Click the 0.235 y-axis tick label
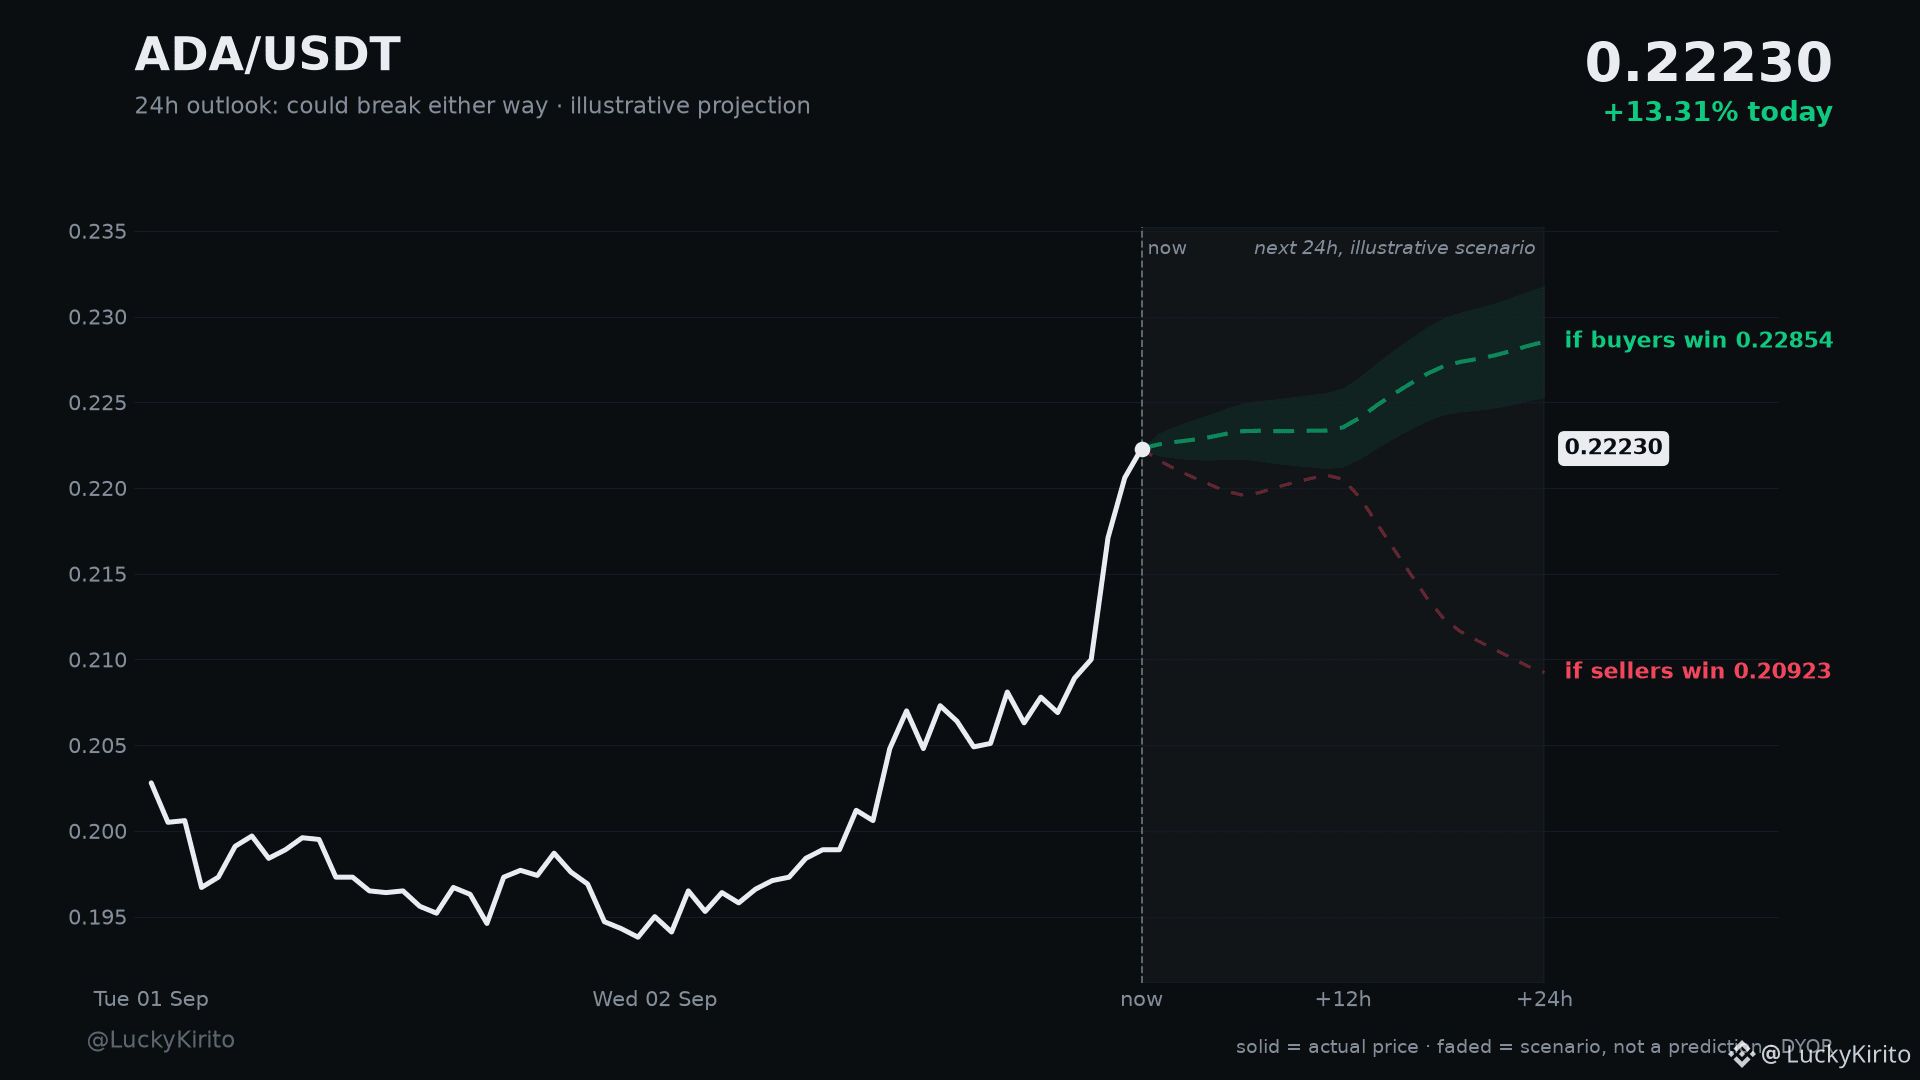This screenshot has width=1920, height=1080. (x=97, y=232)
